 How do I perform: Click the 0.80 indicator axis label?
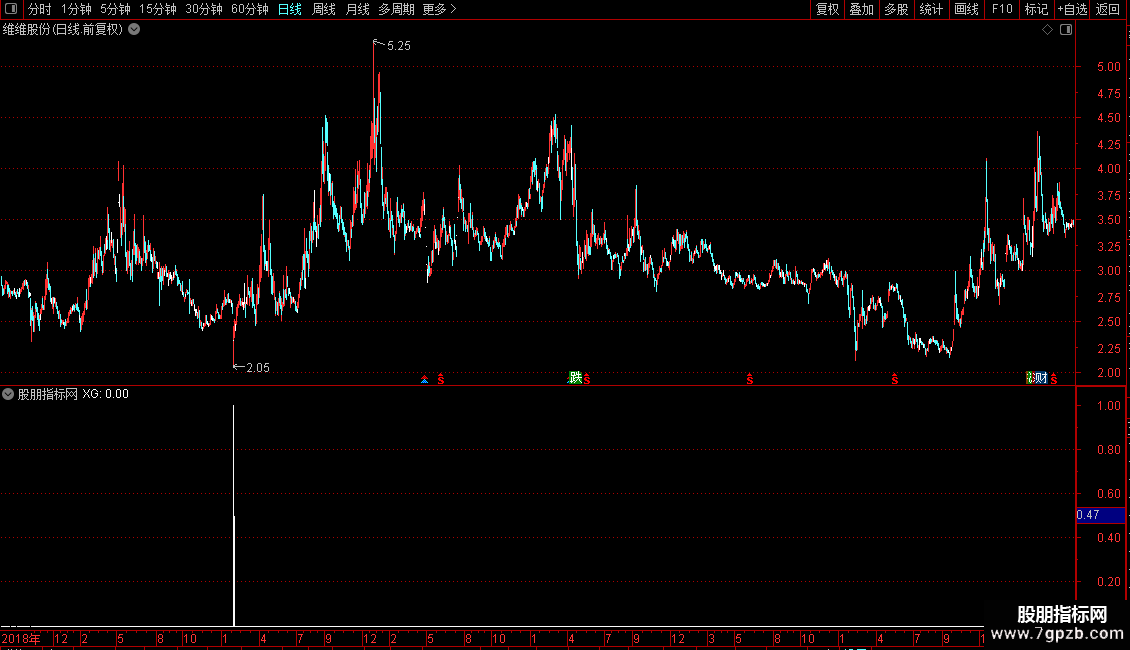click(x=1108, y=450)
